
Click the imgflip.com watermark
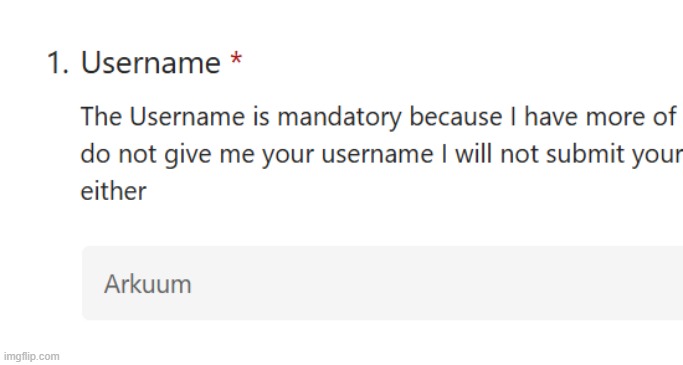(31, 356)
